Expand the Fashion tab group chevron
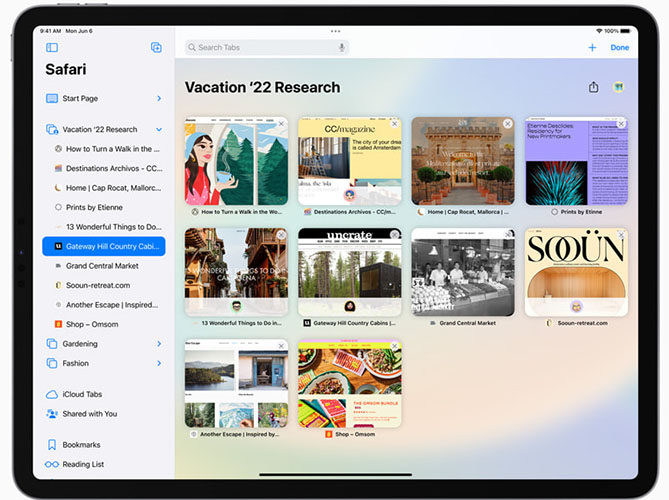Screen dimensions: 669x500 pyautogui.click(x=158, y=363)
